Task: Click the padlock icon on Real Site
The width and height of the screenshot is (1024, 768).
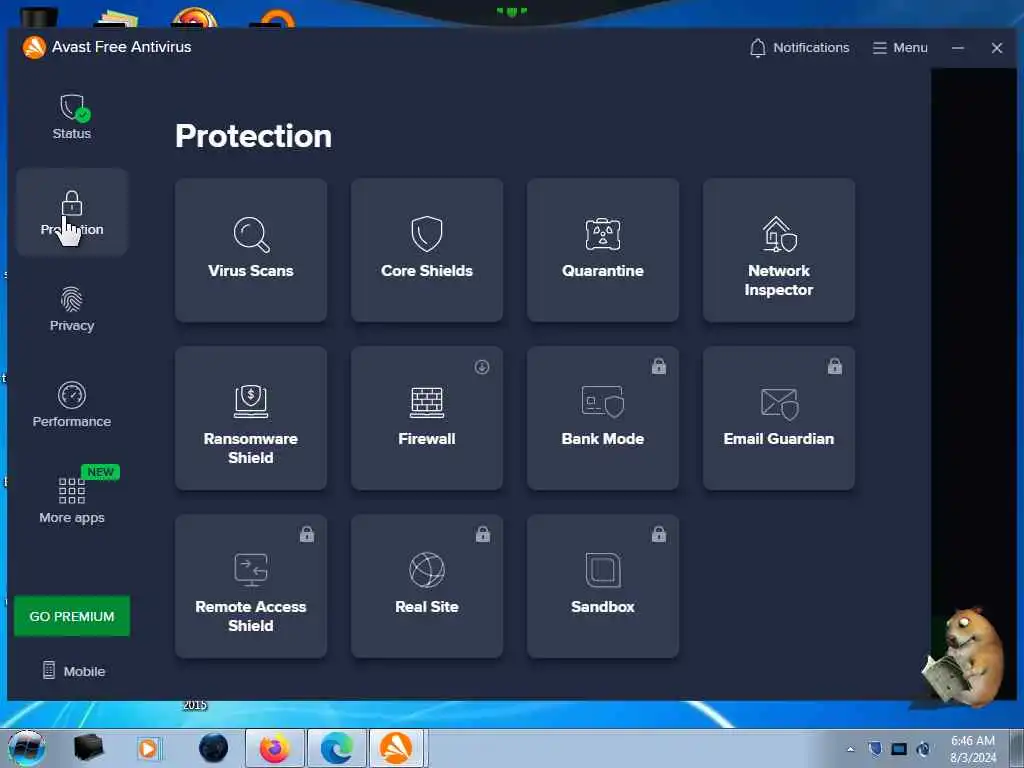Action: pyautogui.click(x=483, y=534)
